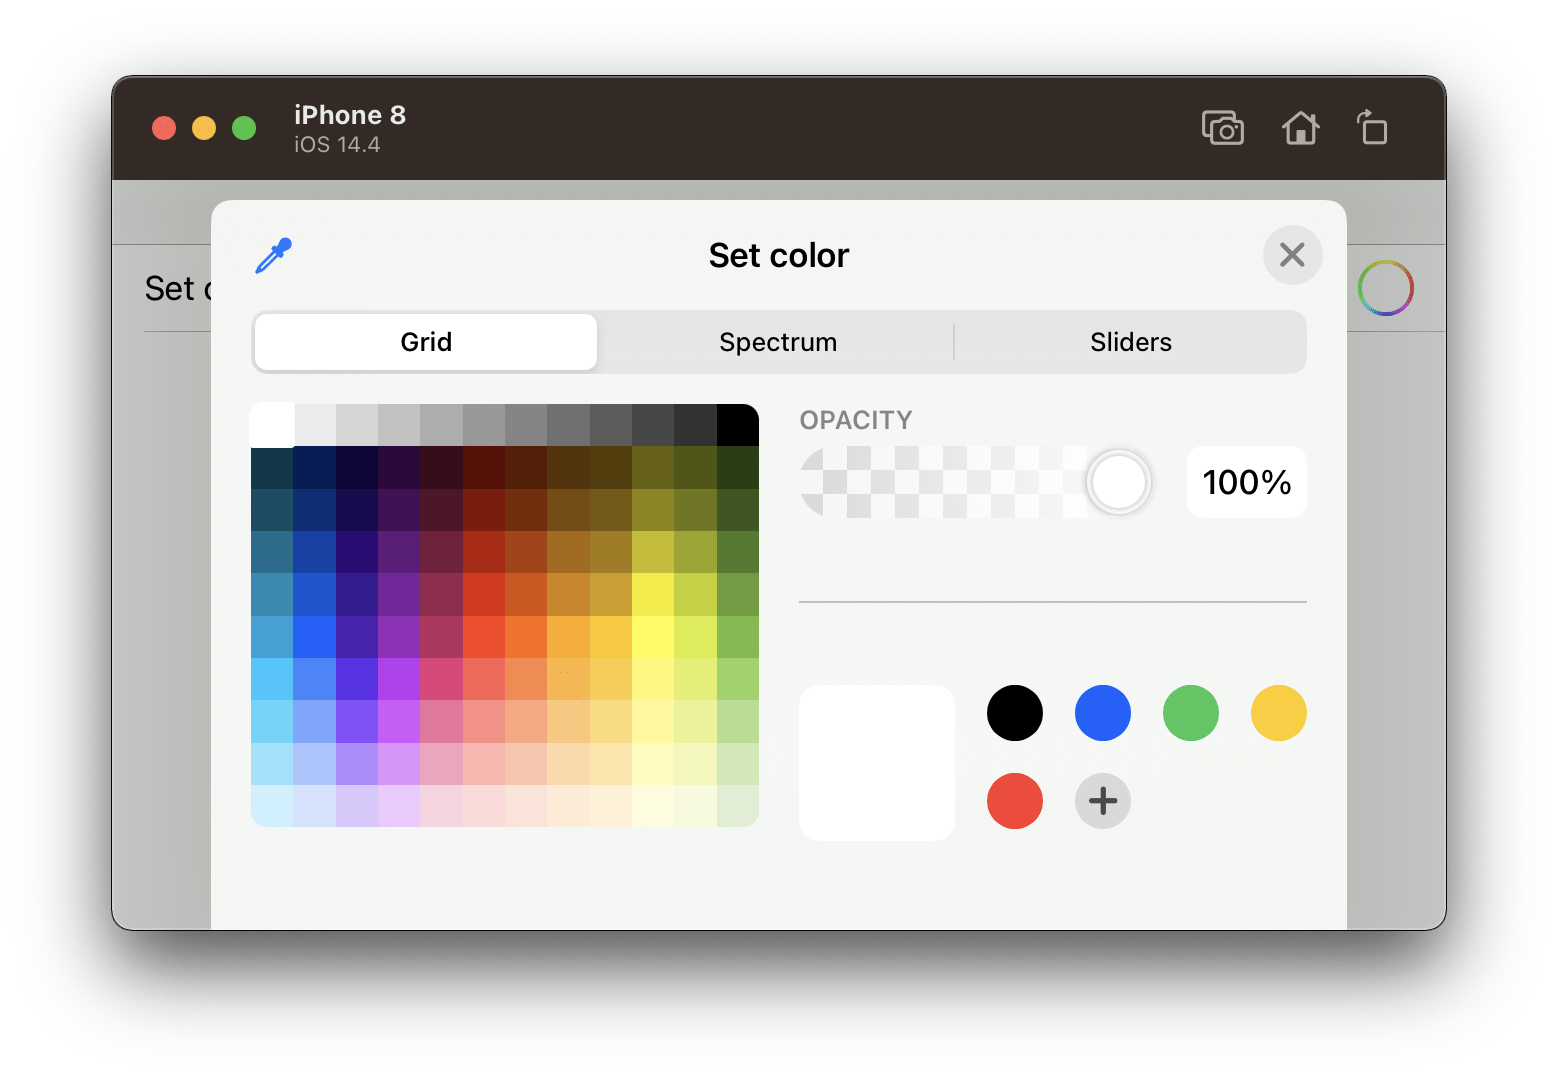Choose the green saved color swatch

click(x=1190, y=712)
